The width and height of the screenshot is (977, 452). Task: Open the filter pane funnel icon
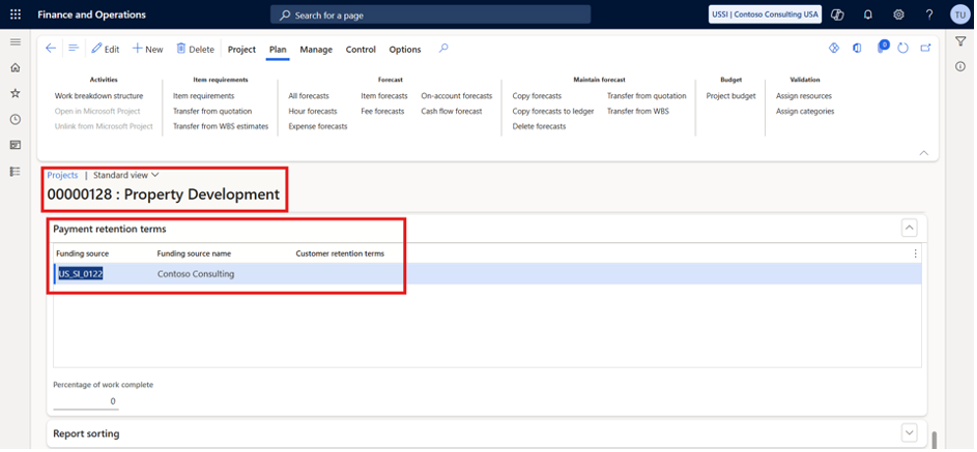pyautogui.click(x=960, y=41)
